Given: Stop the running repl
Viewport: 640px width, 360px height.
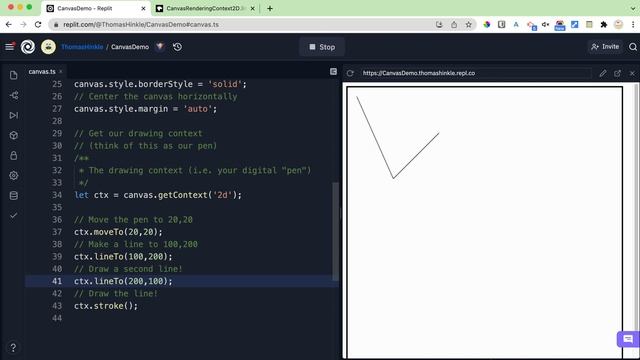Looking at the screenshot, I should pyautogui.click(x=322, y=47).
